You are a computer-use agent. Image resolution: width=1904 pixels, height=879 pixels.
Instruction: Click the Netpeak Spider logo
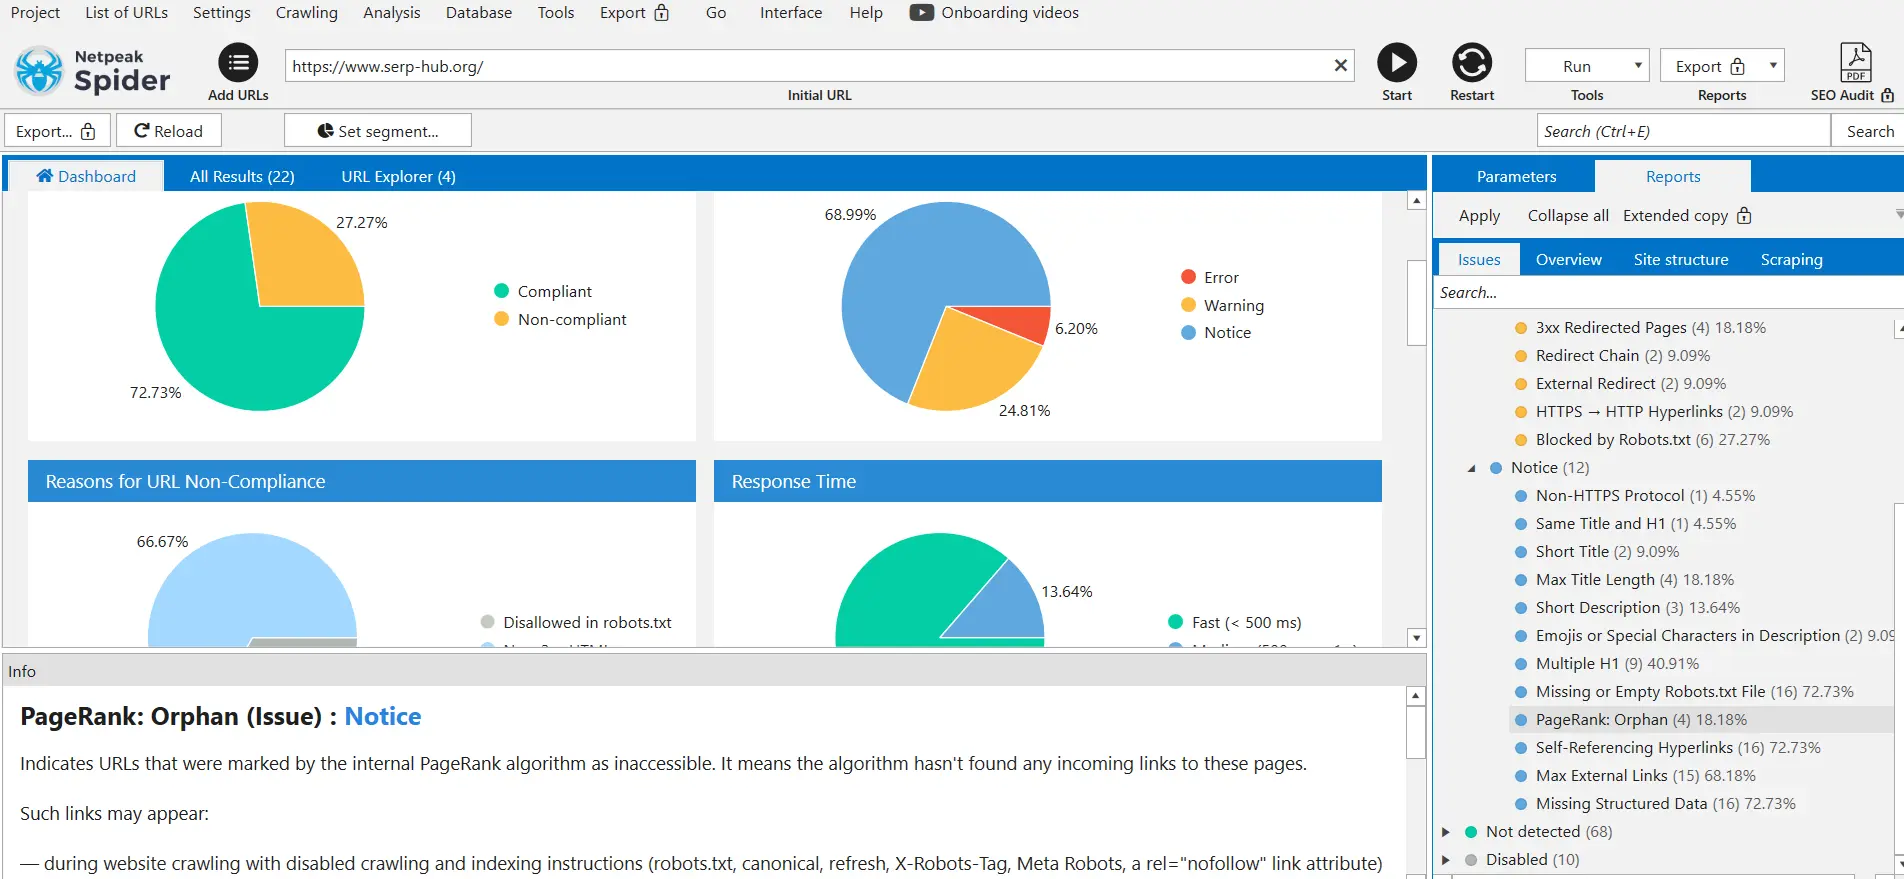coord(92,70)
